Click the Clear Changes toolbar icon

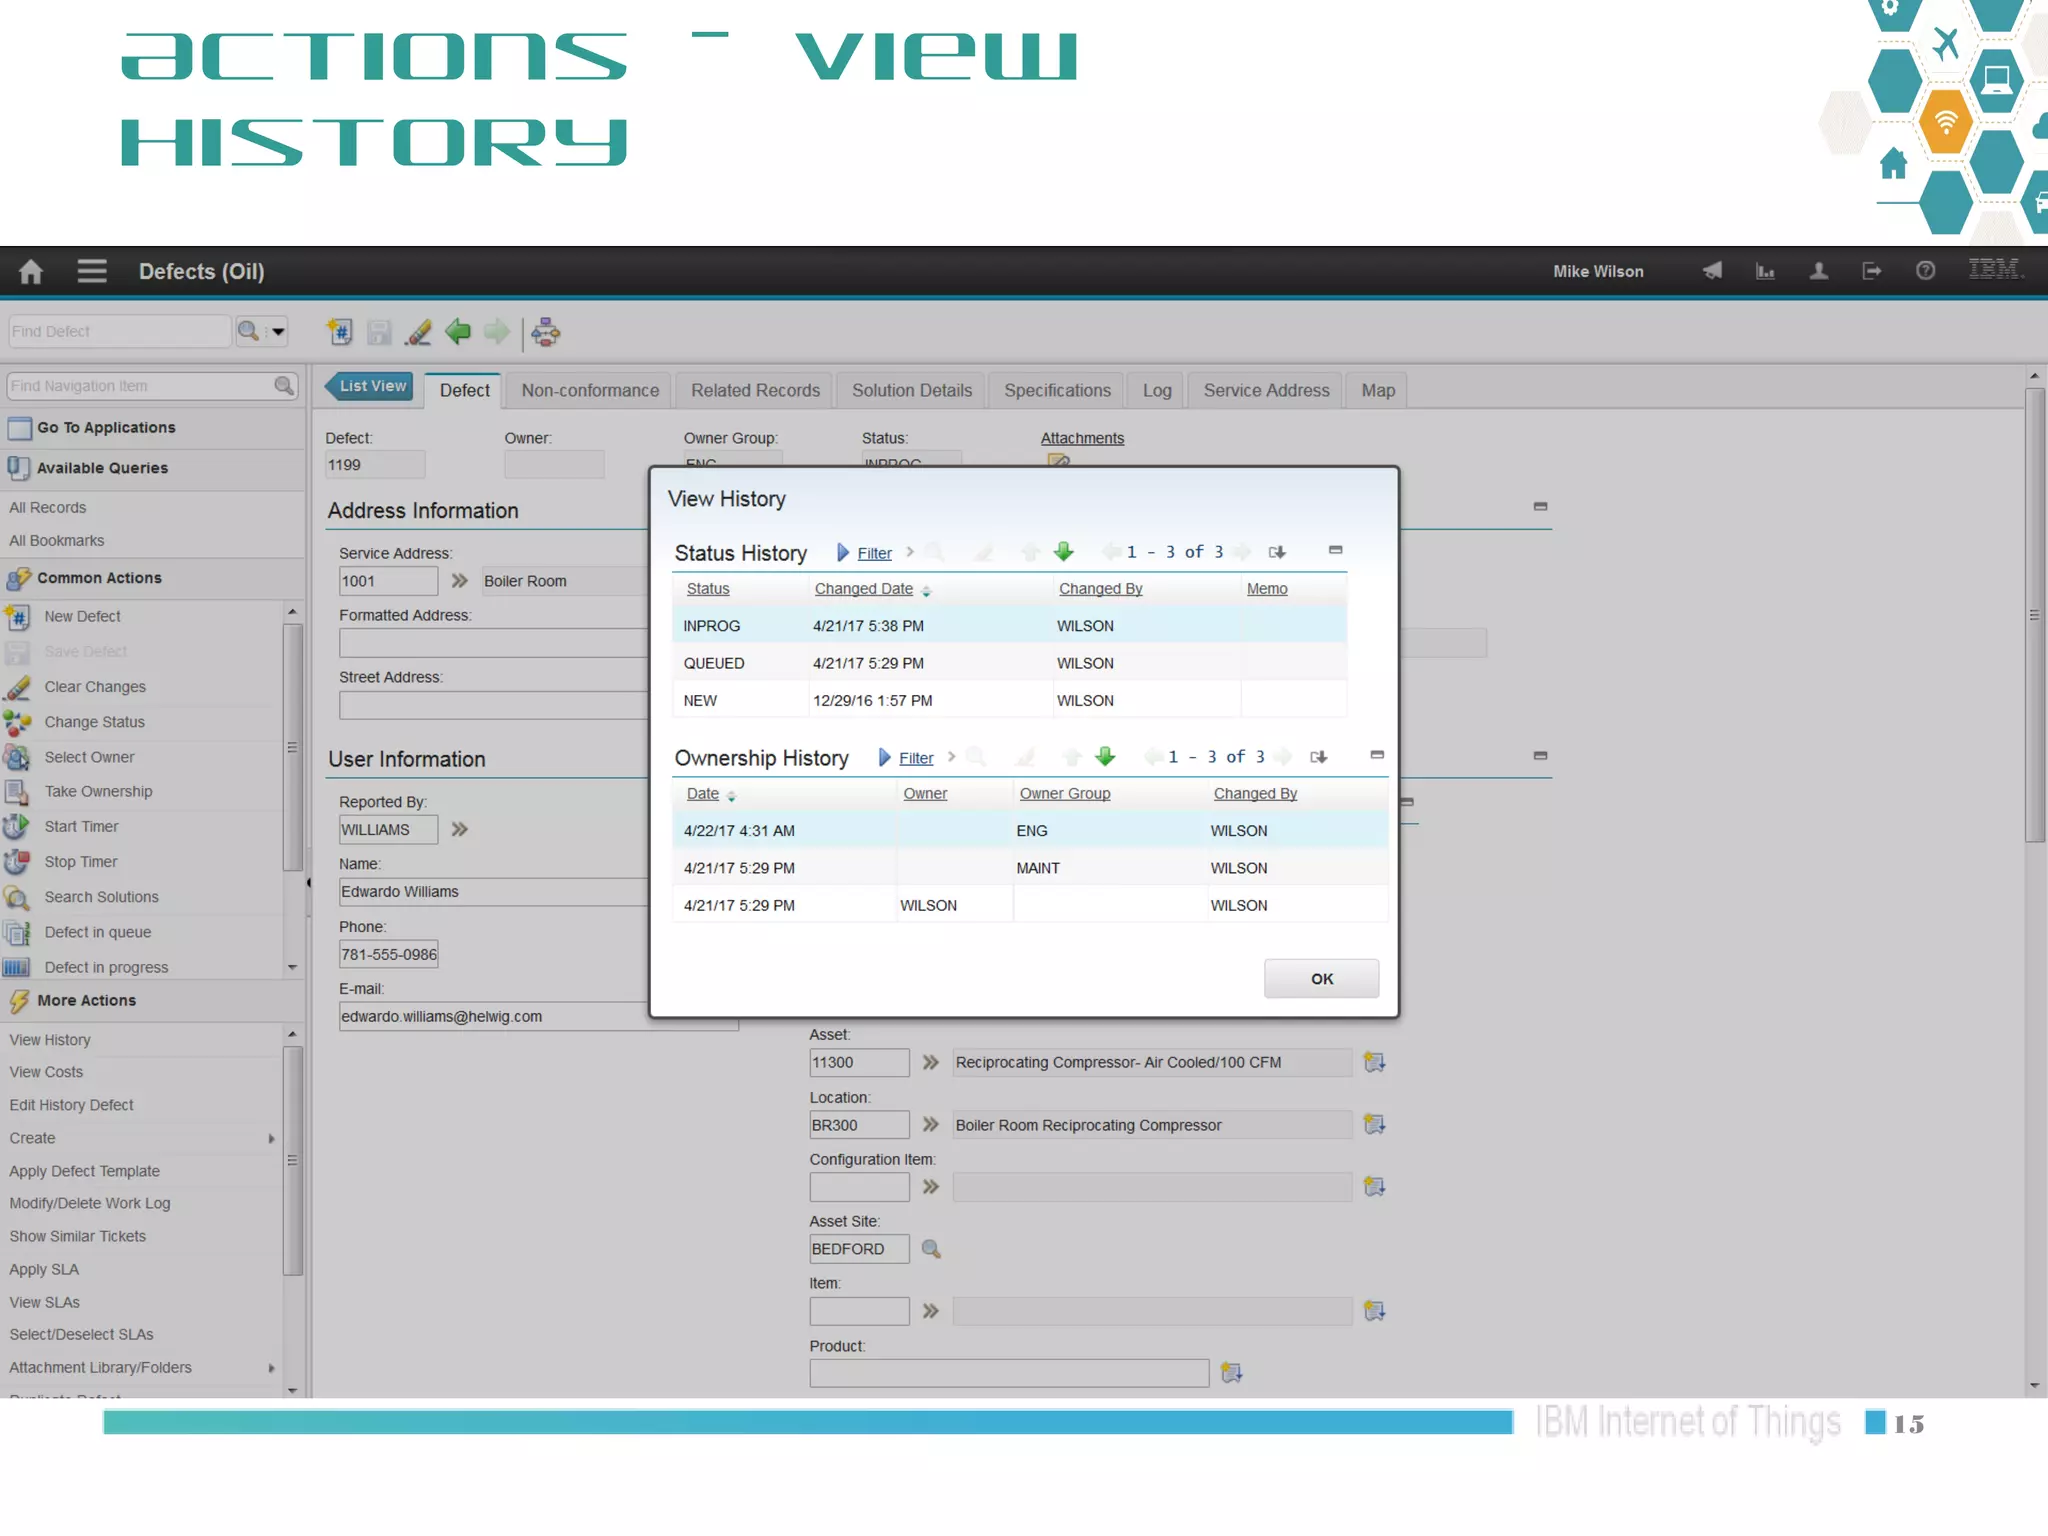click(x=418, y=332)
